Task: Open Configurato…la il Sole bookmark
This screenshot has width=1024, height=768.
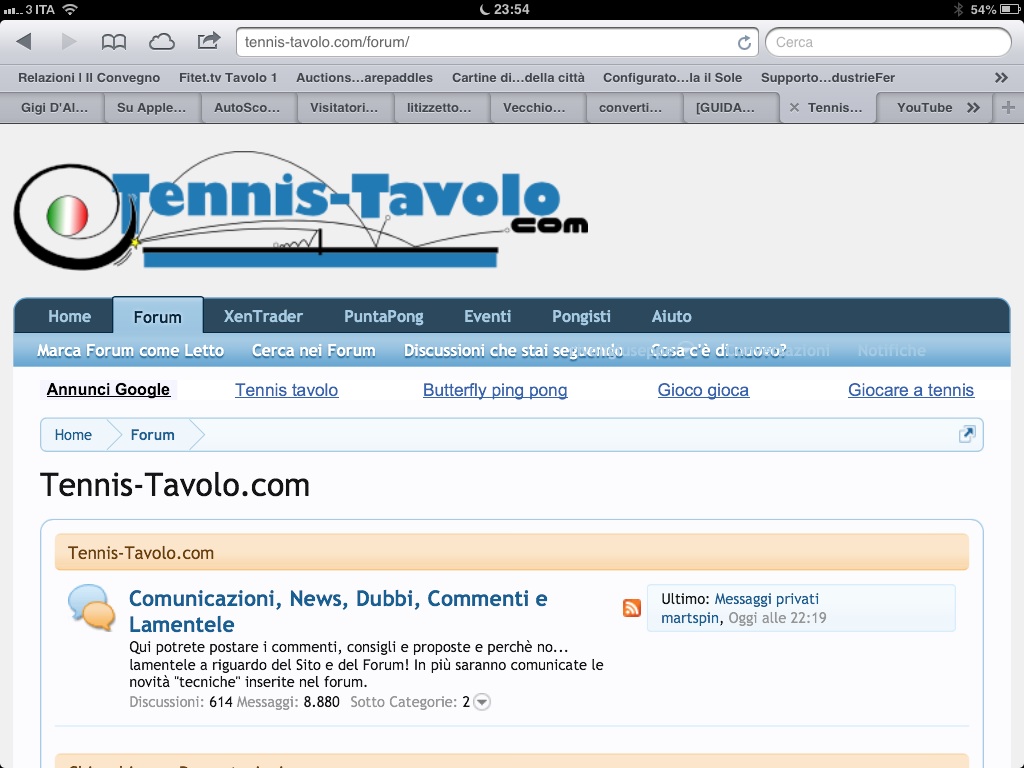Action: click(x=673, y=78)
